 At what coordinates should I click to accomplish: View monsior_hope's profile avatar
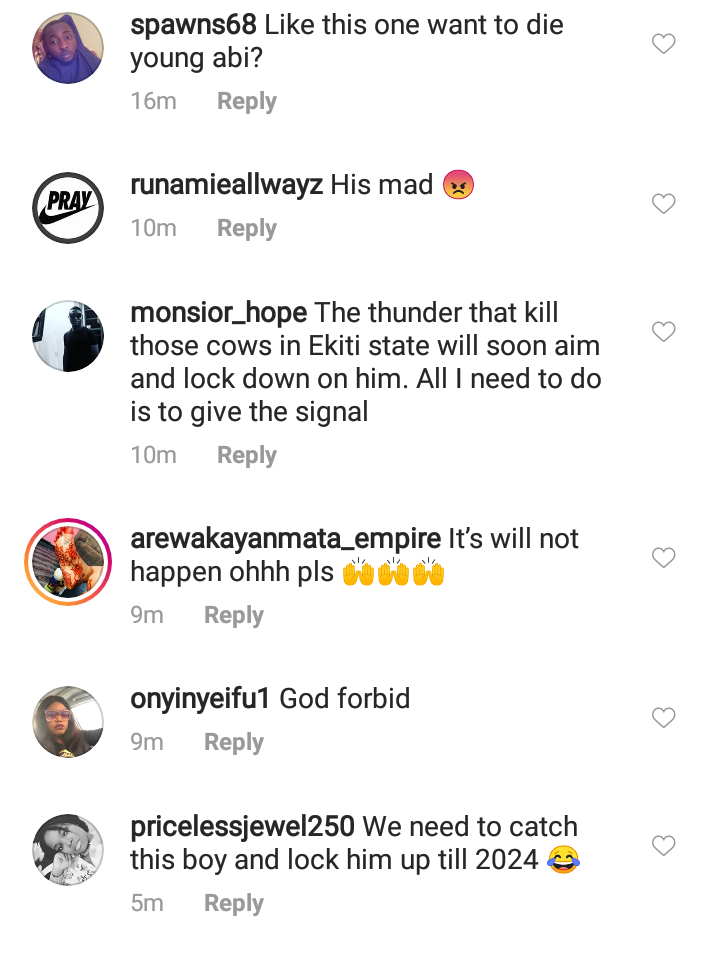[68, 336]
